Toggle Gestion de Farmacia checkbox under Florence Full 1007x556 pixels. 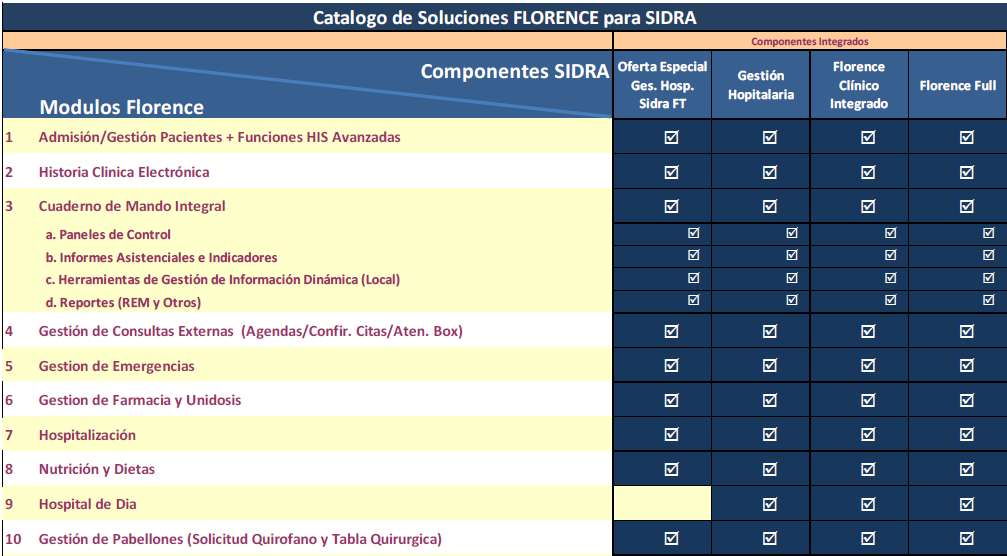[966, 400]
